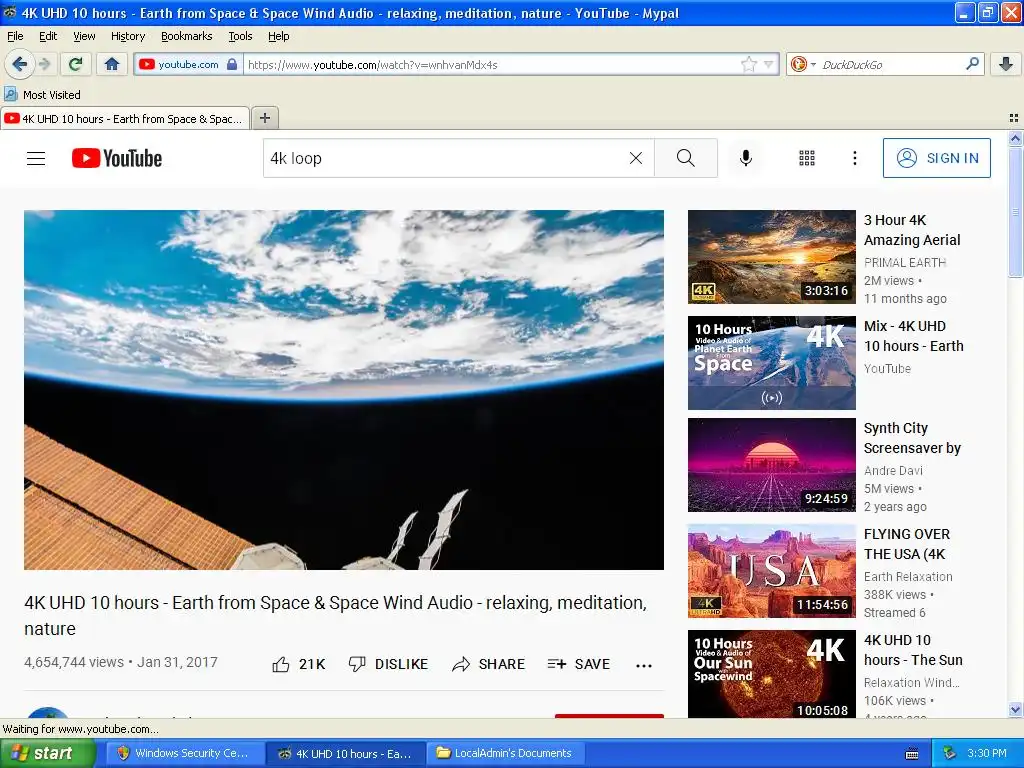Click the SIGN IN button

click(x=936, y=158)
